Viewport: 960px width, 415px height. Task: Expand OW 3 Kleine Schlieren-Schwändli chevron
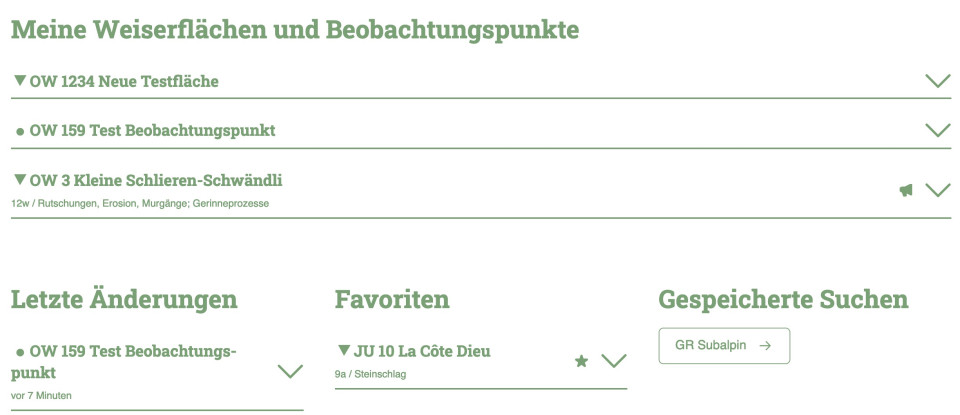(x=937, y=190)
